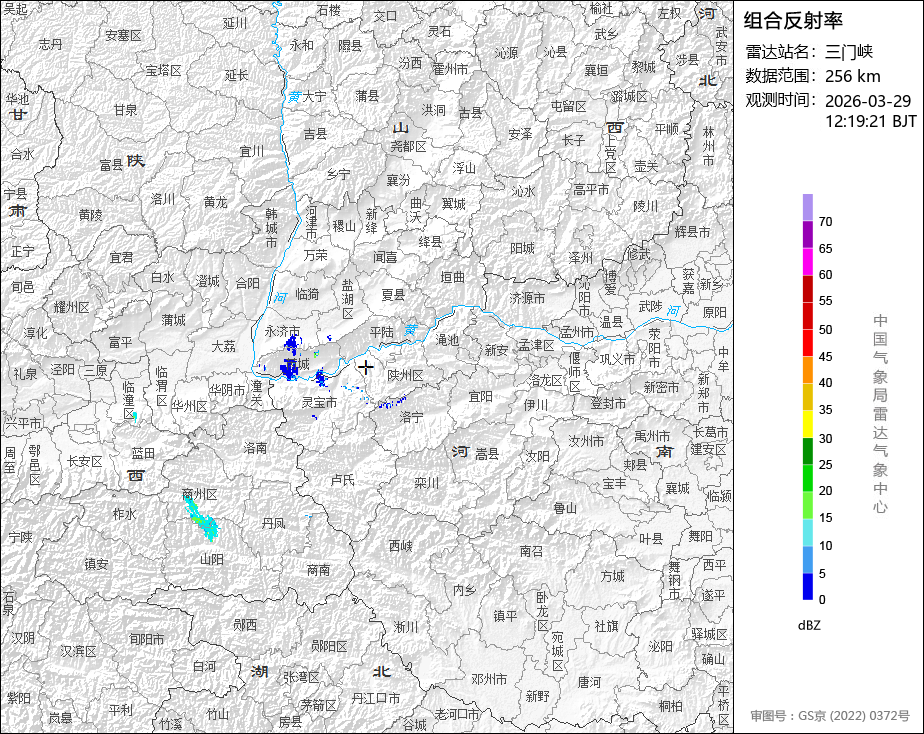The width and height of the screenshot is (924, 734).
Task: Pick the 10–15 dBZ cyan legend swatch
Action: tap(807, 533)
